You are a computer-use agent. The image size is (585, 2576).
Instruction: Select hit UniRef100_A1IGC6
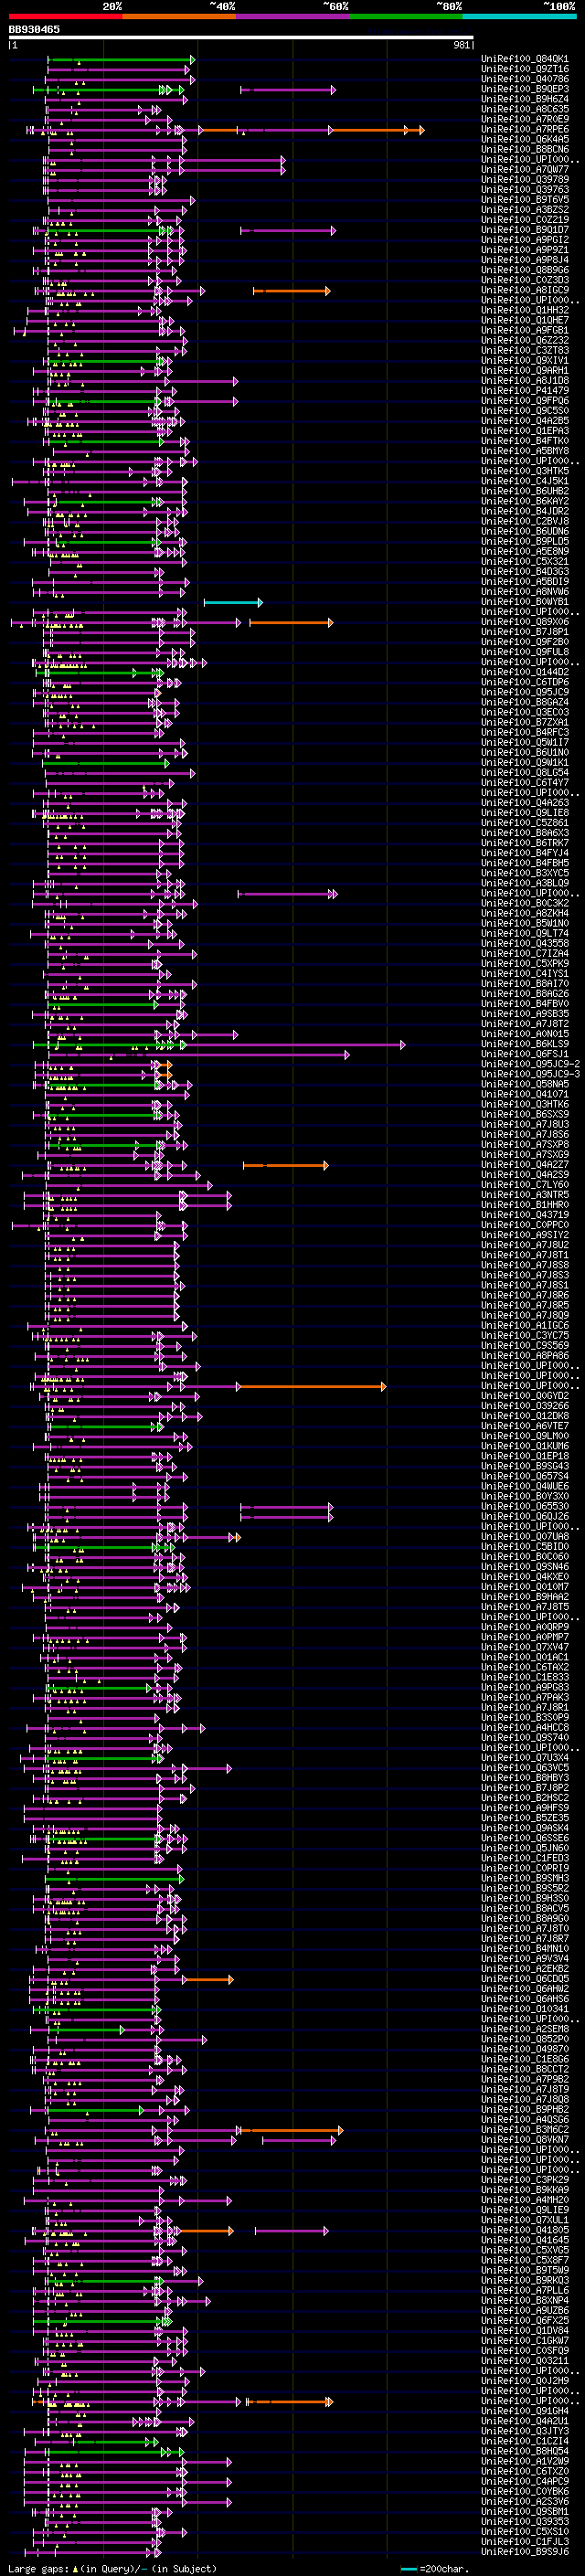point(525,1326)
